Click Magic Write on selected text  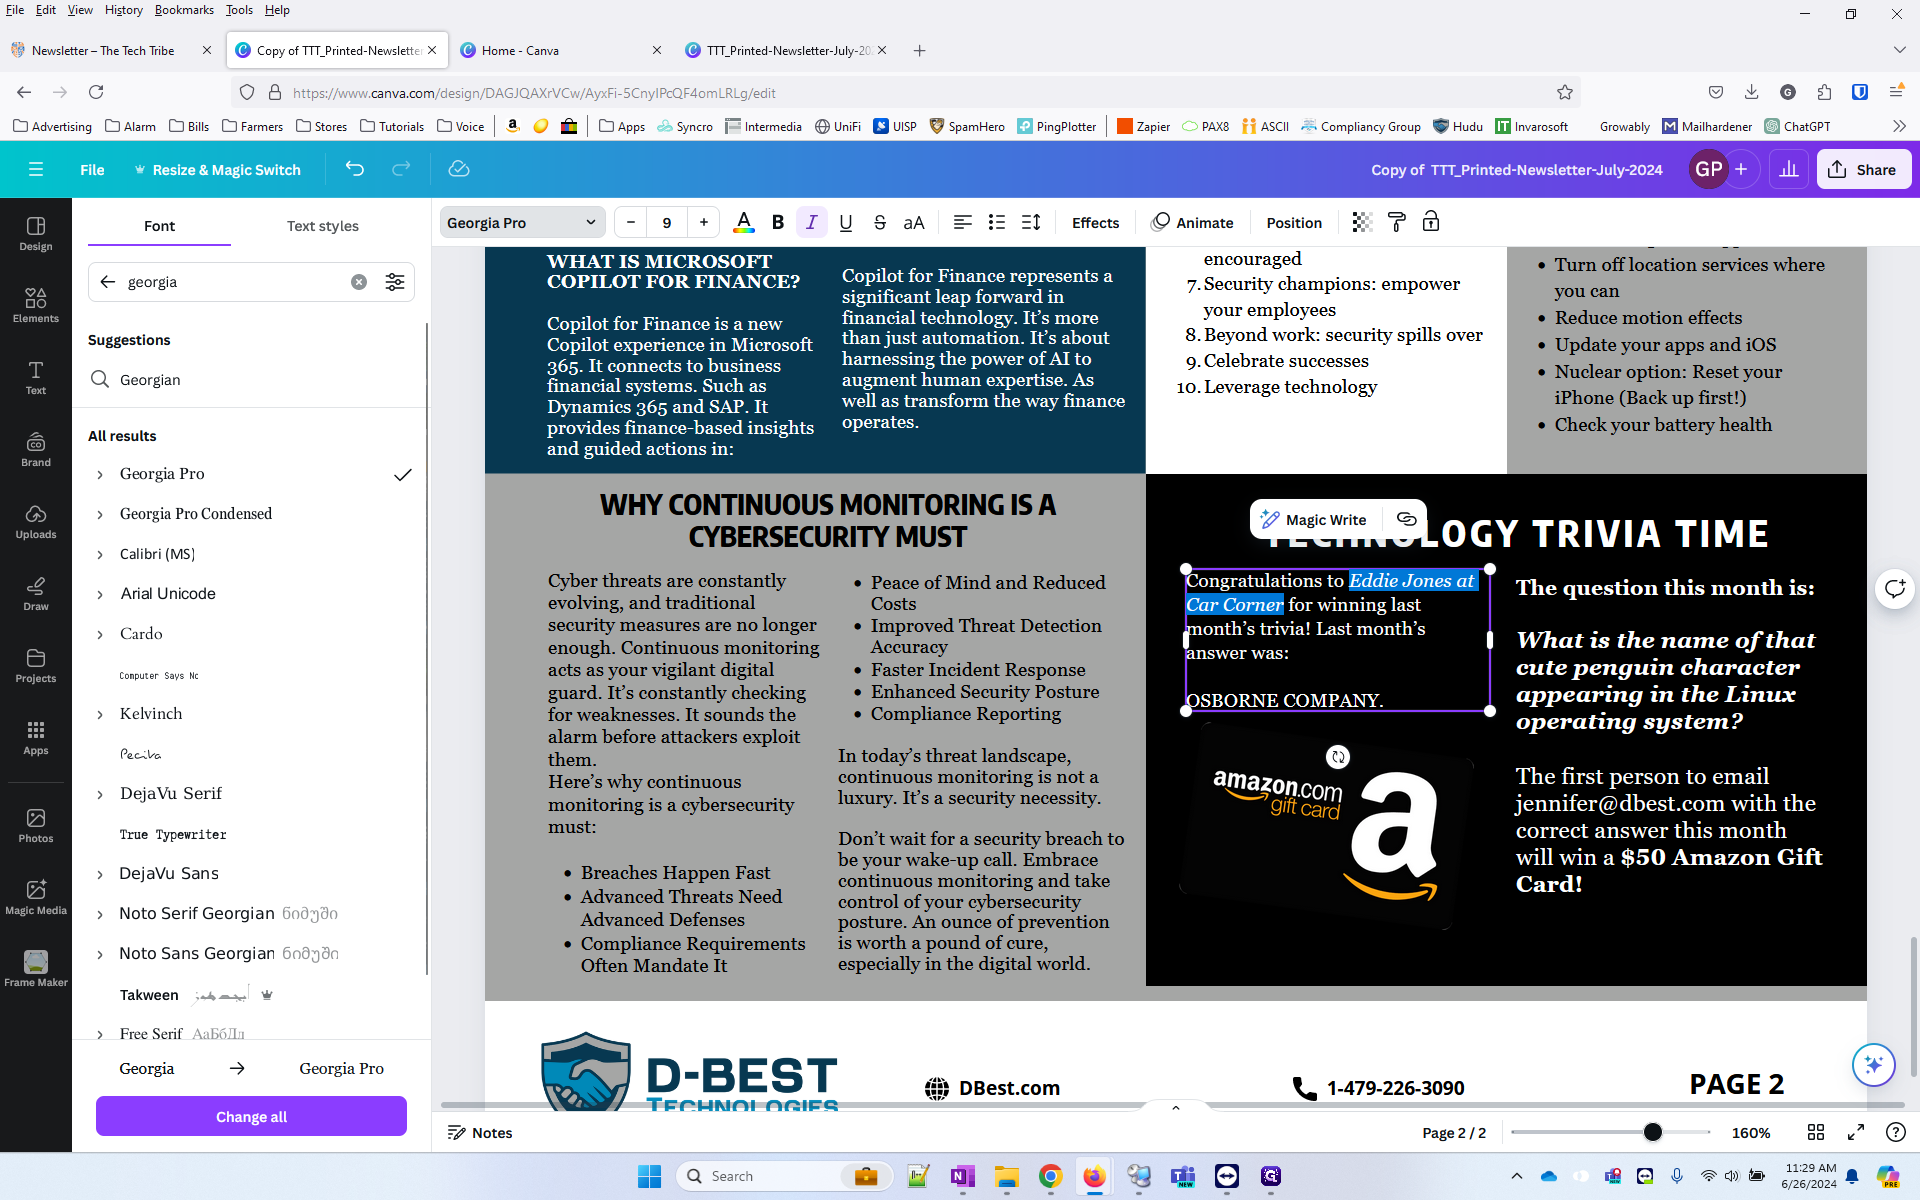[x=1314, y=519]
